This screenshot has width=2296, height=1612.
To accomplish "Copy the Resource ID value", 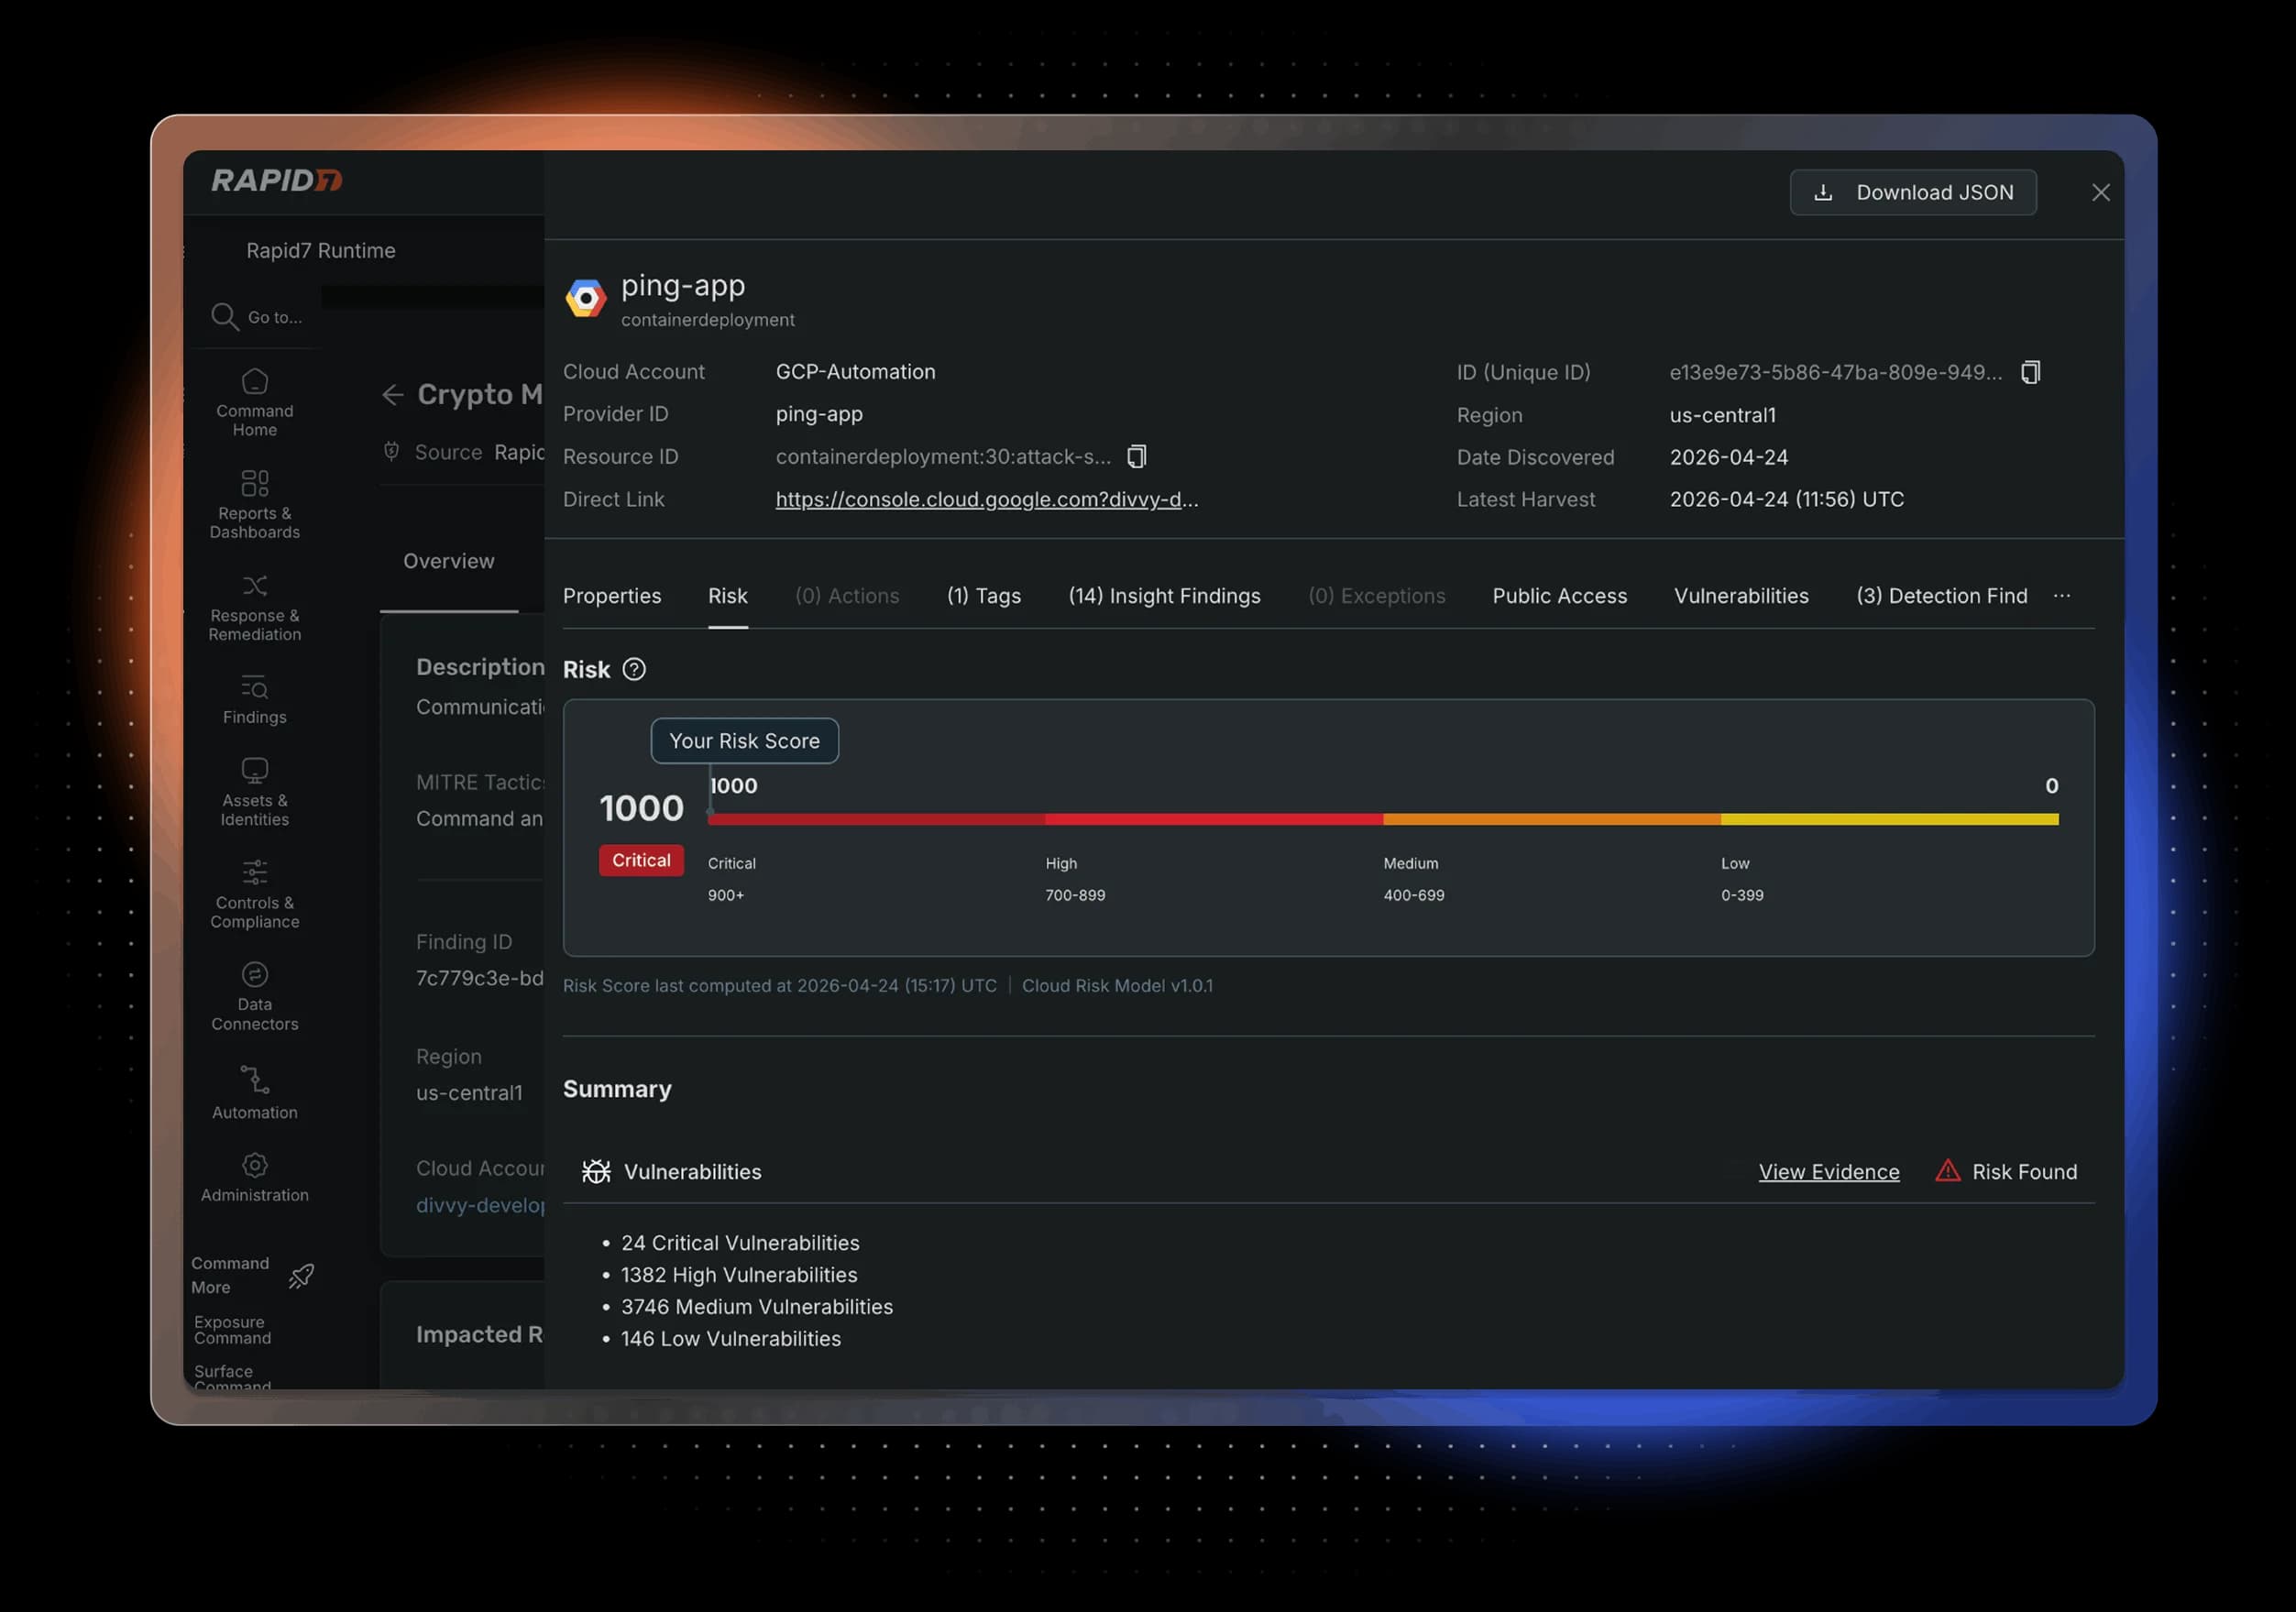I will tap(1136, 456).
